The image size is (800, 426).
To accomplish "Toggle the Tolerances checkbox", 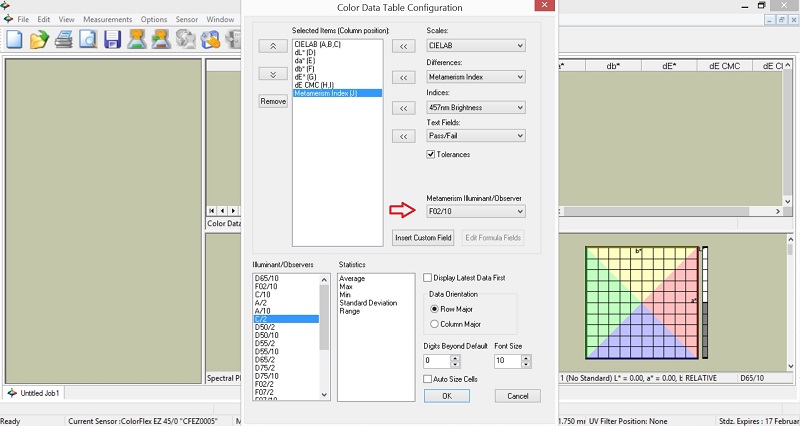I will click(x=430, y=155).
